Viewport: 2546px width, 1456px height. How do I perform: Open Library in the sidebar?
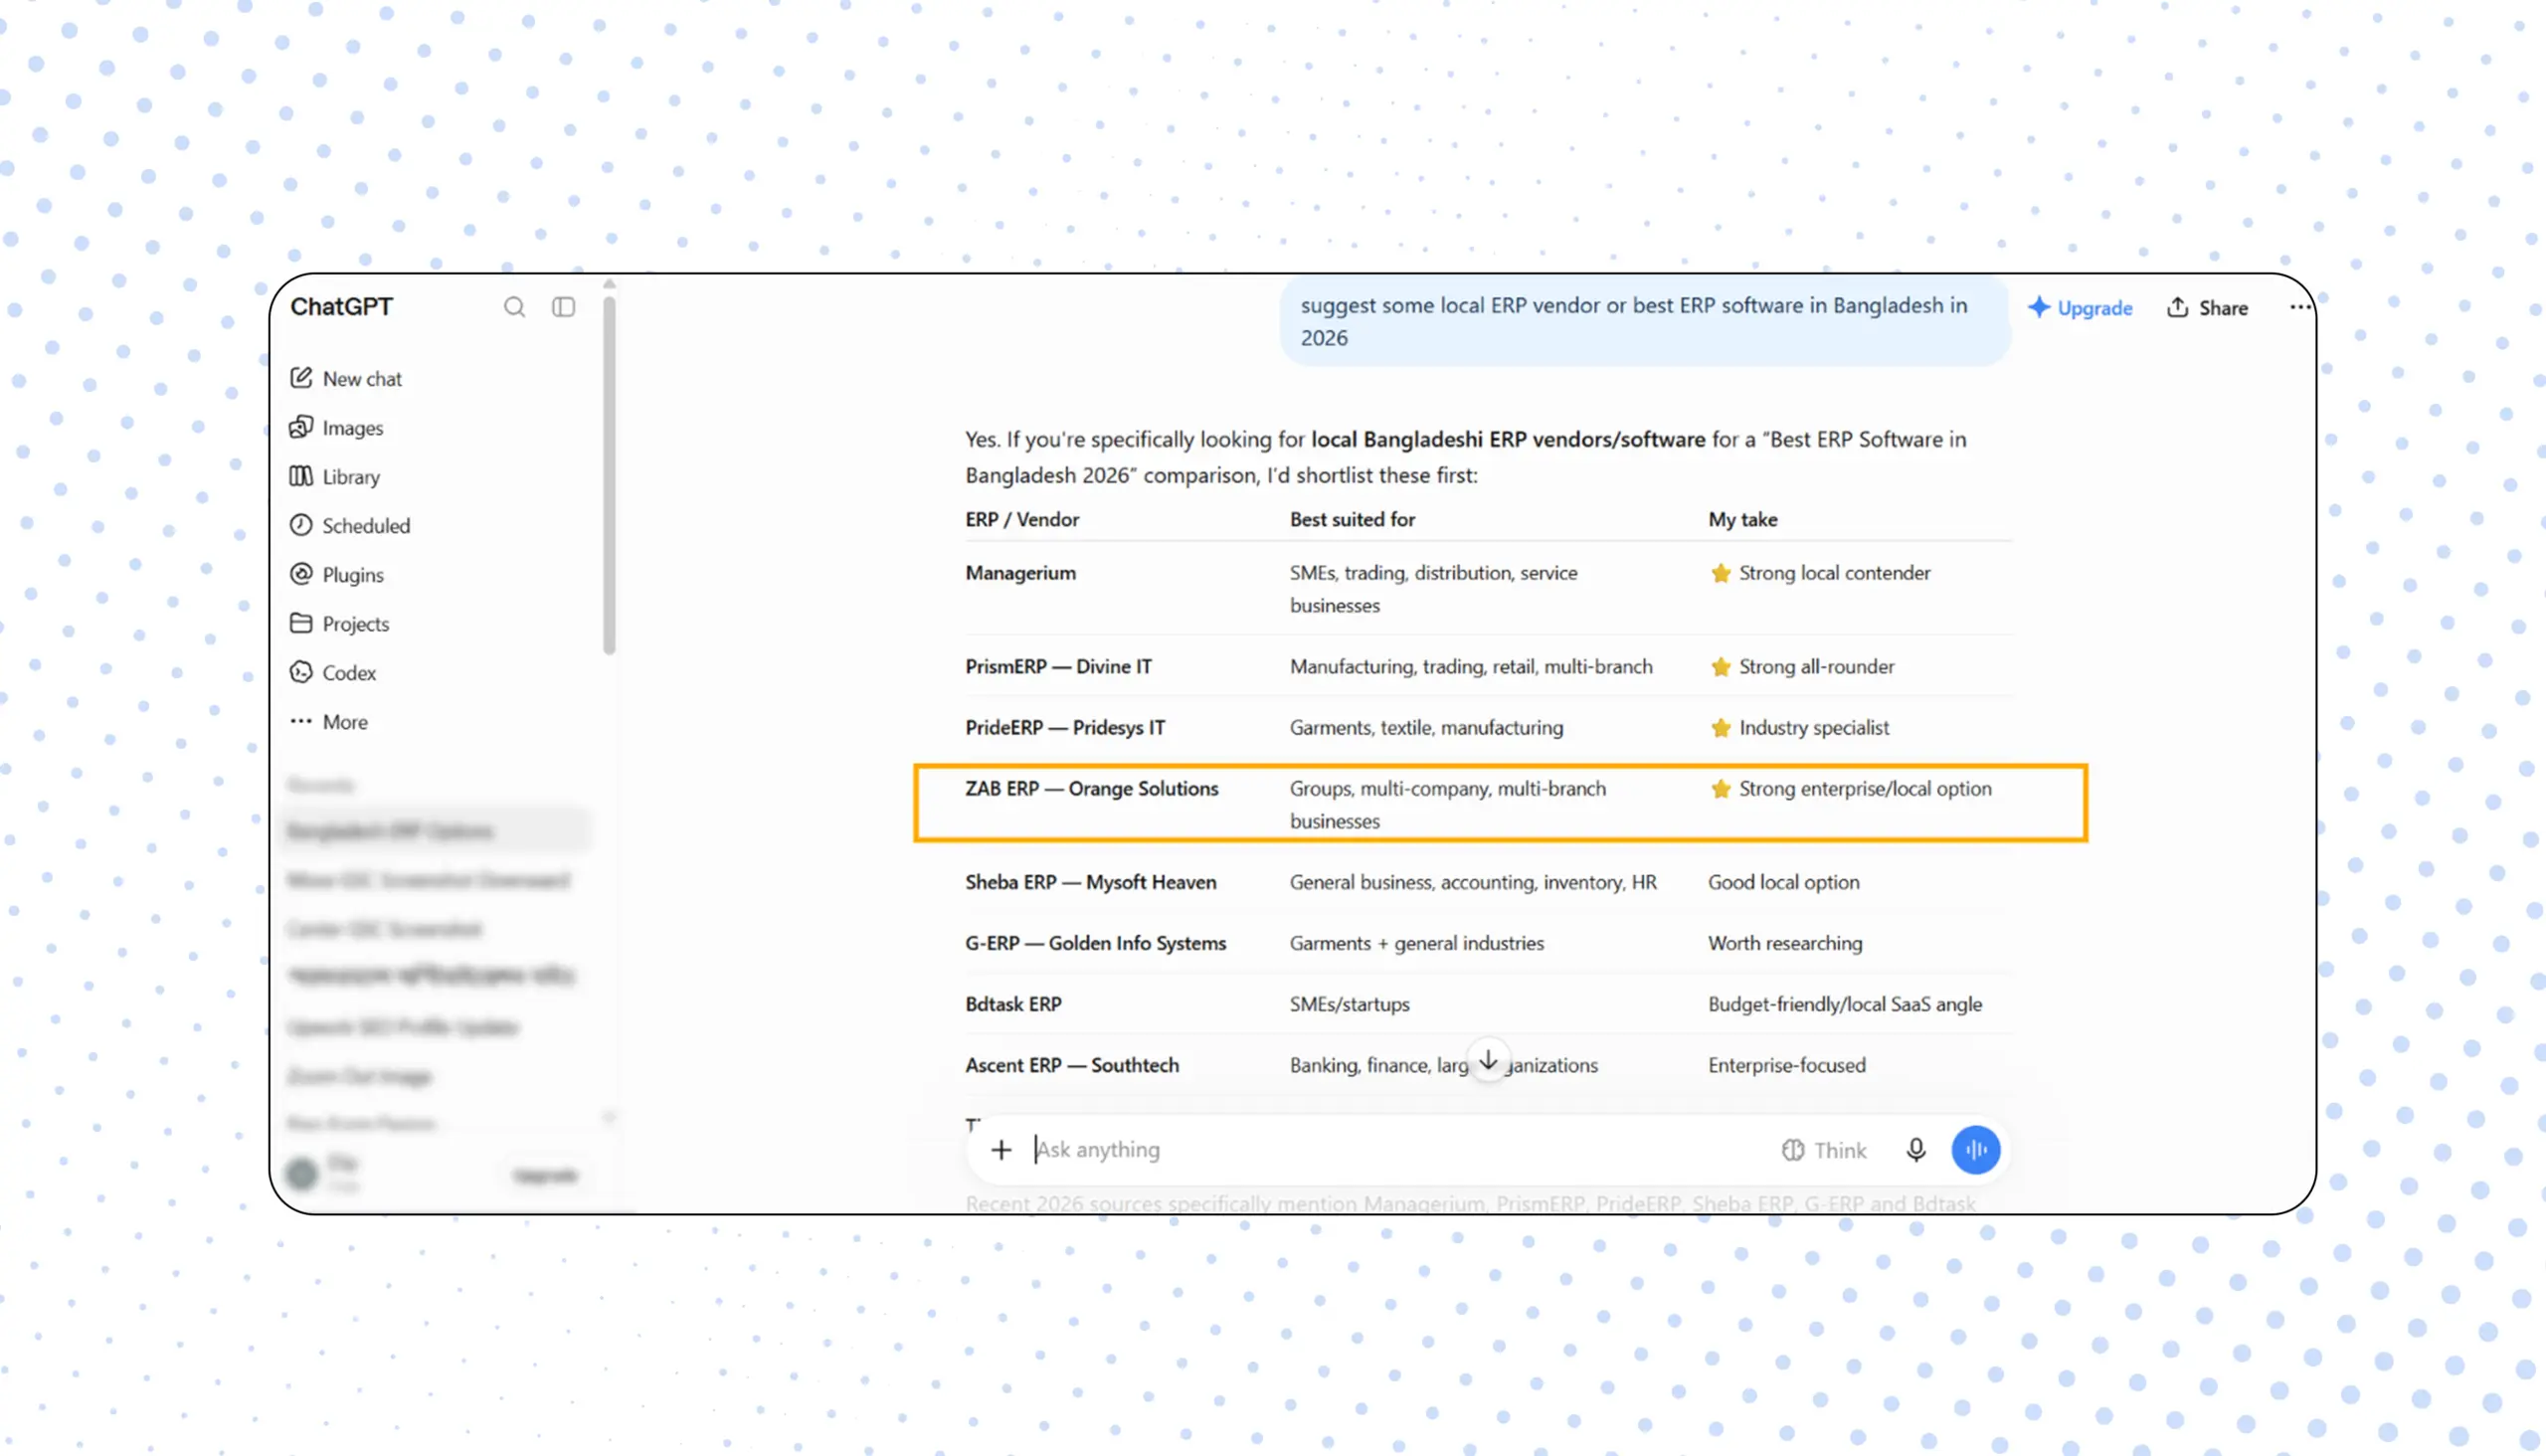tap(335, 477)
